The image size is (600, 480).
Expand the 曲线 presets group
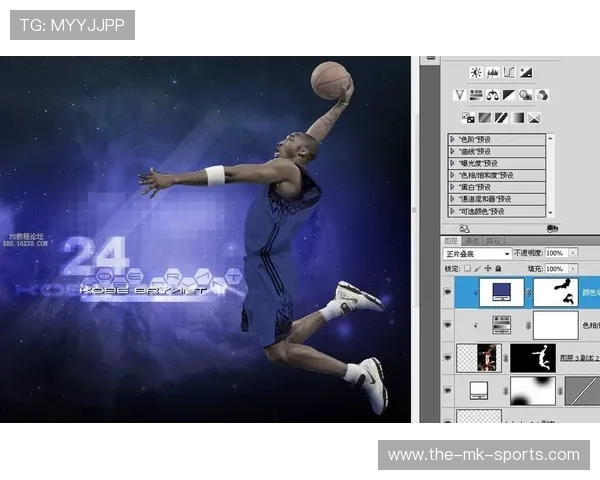coord(452,151)
